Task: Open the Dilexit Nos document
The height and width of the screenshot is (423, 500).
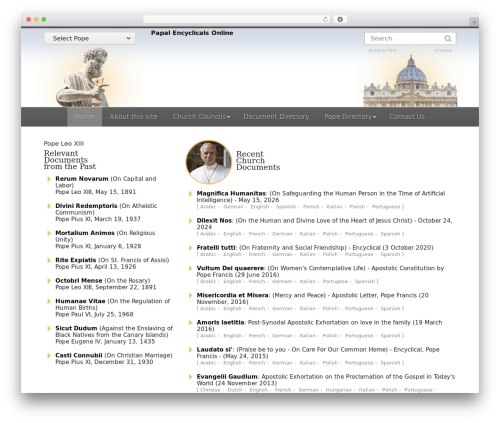Action: (x=214, y=221)
